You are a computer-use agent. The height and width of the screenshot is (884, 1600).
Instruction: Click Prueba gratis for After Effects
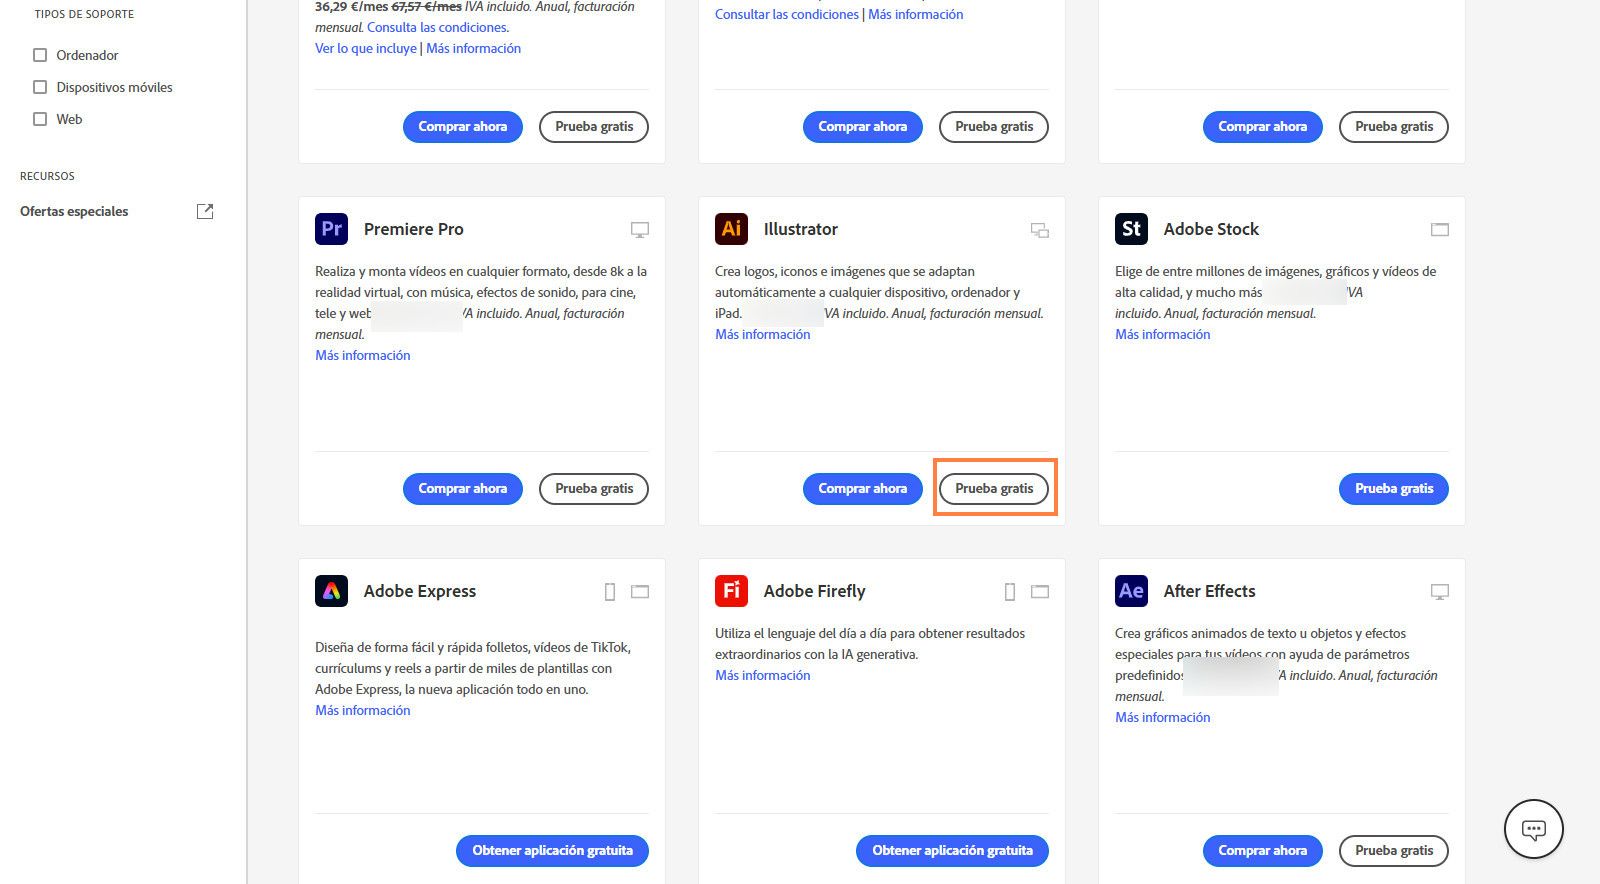(x=1394, y=851)
